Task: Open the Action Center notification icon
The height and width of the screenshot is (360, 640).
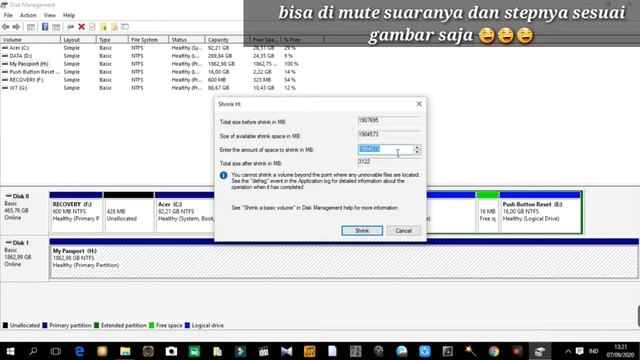Action: (x=580, y=351)
